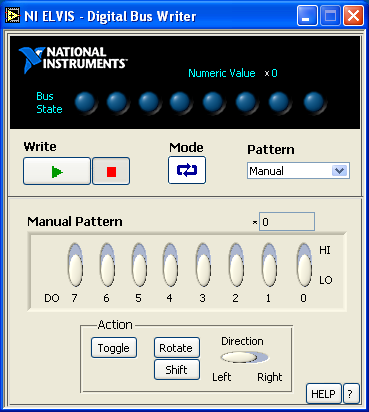Minimize the Digital Bus Writer window
This screenshot has height=412, width=369.
click(307, 16)
